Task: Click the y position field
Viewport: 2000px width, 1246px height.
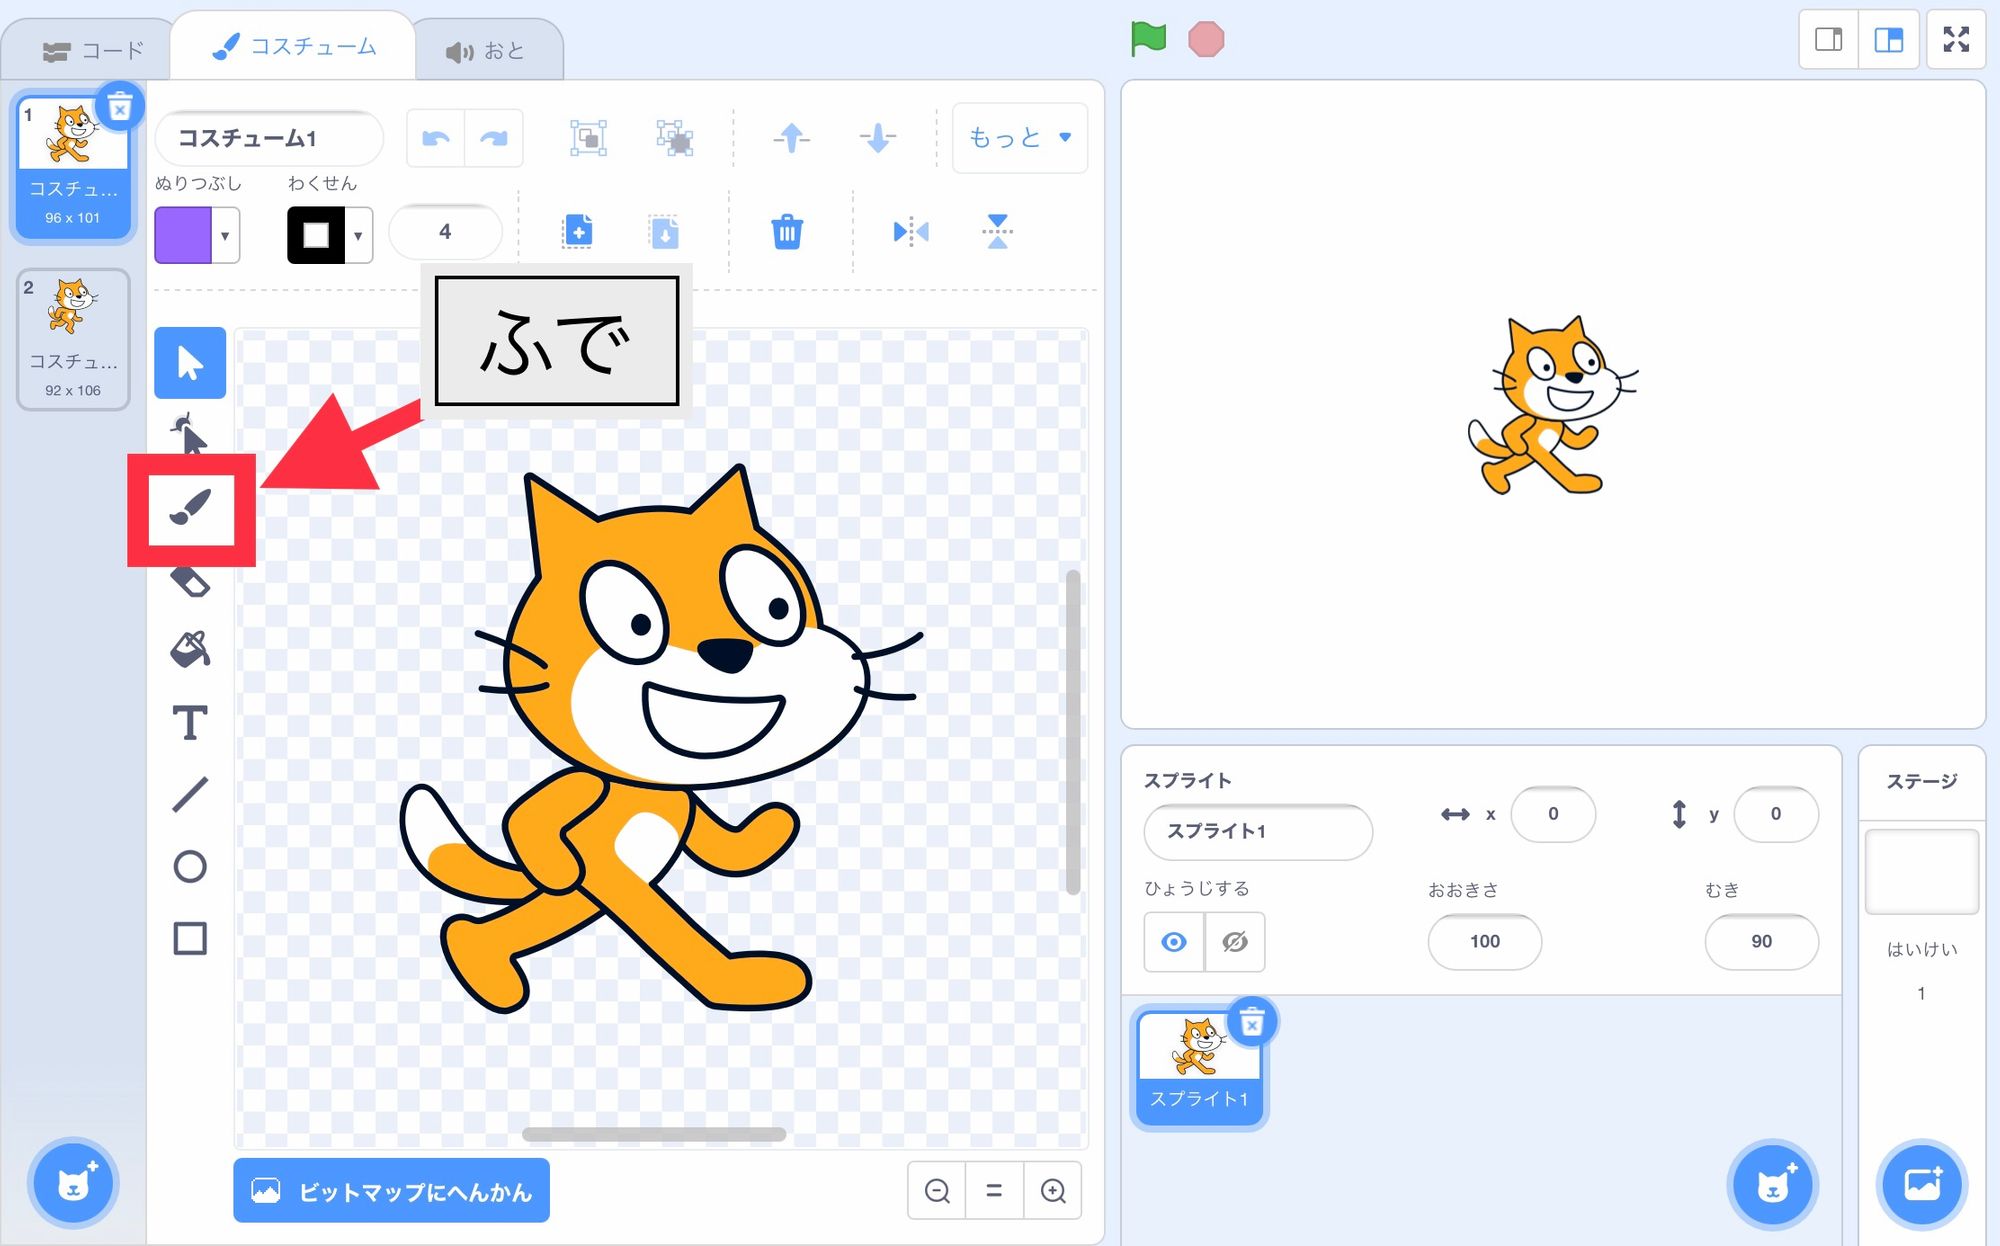Action: point(1775,814)
